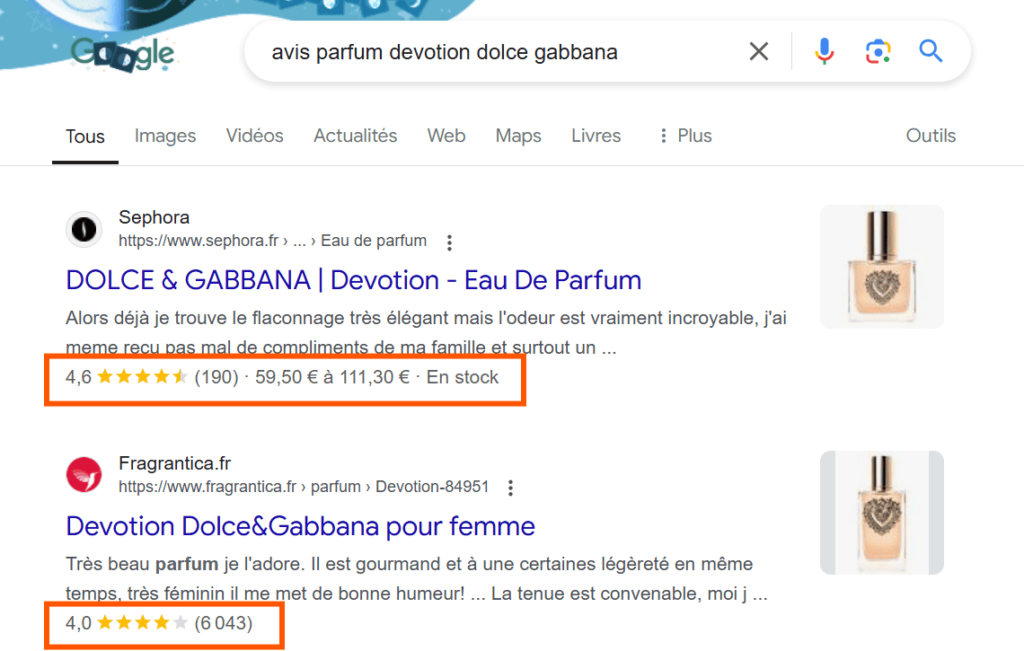Click the sephora.fr URL breadcrumb
This screenshot has height=651, width=1024.
point(272,241)
